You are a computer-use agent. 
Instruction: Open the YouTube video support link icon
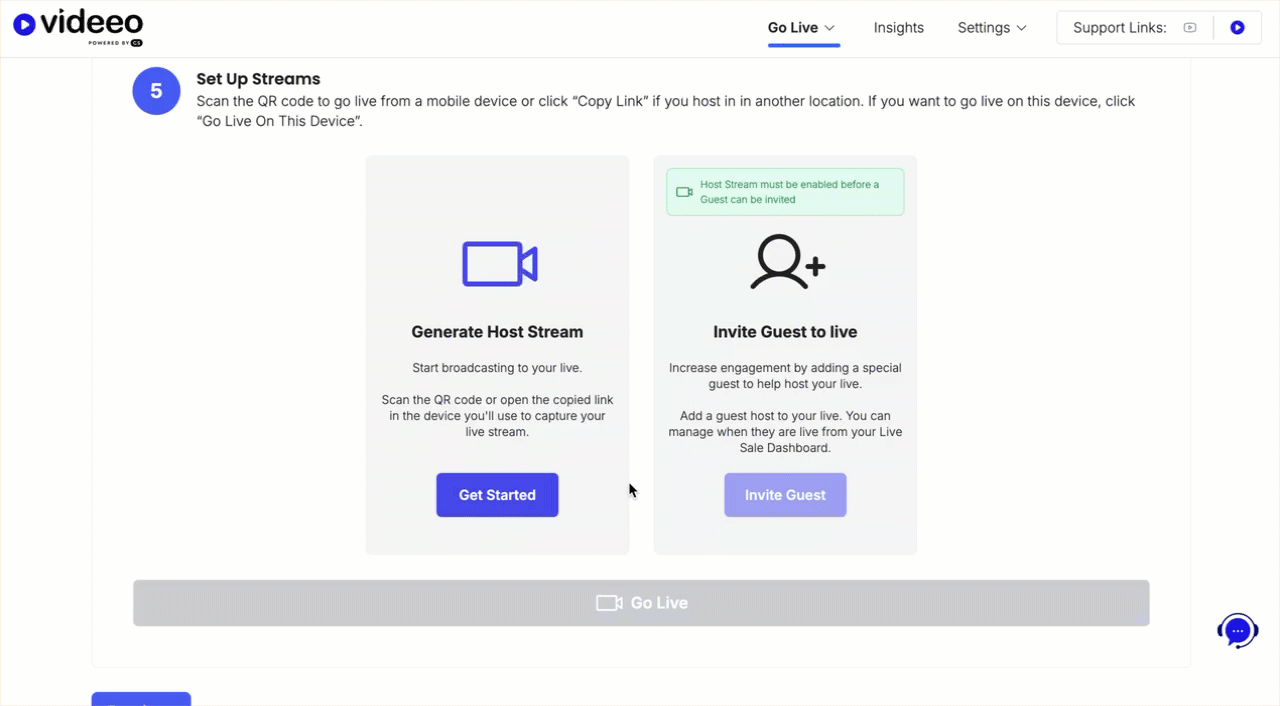point(1190,28)
